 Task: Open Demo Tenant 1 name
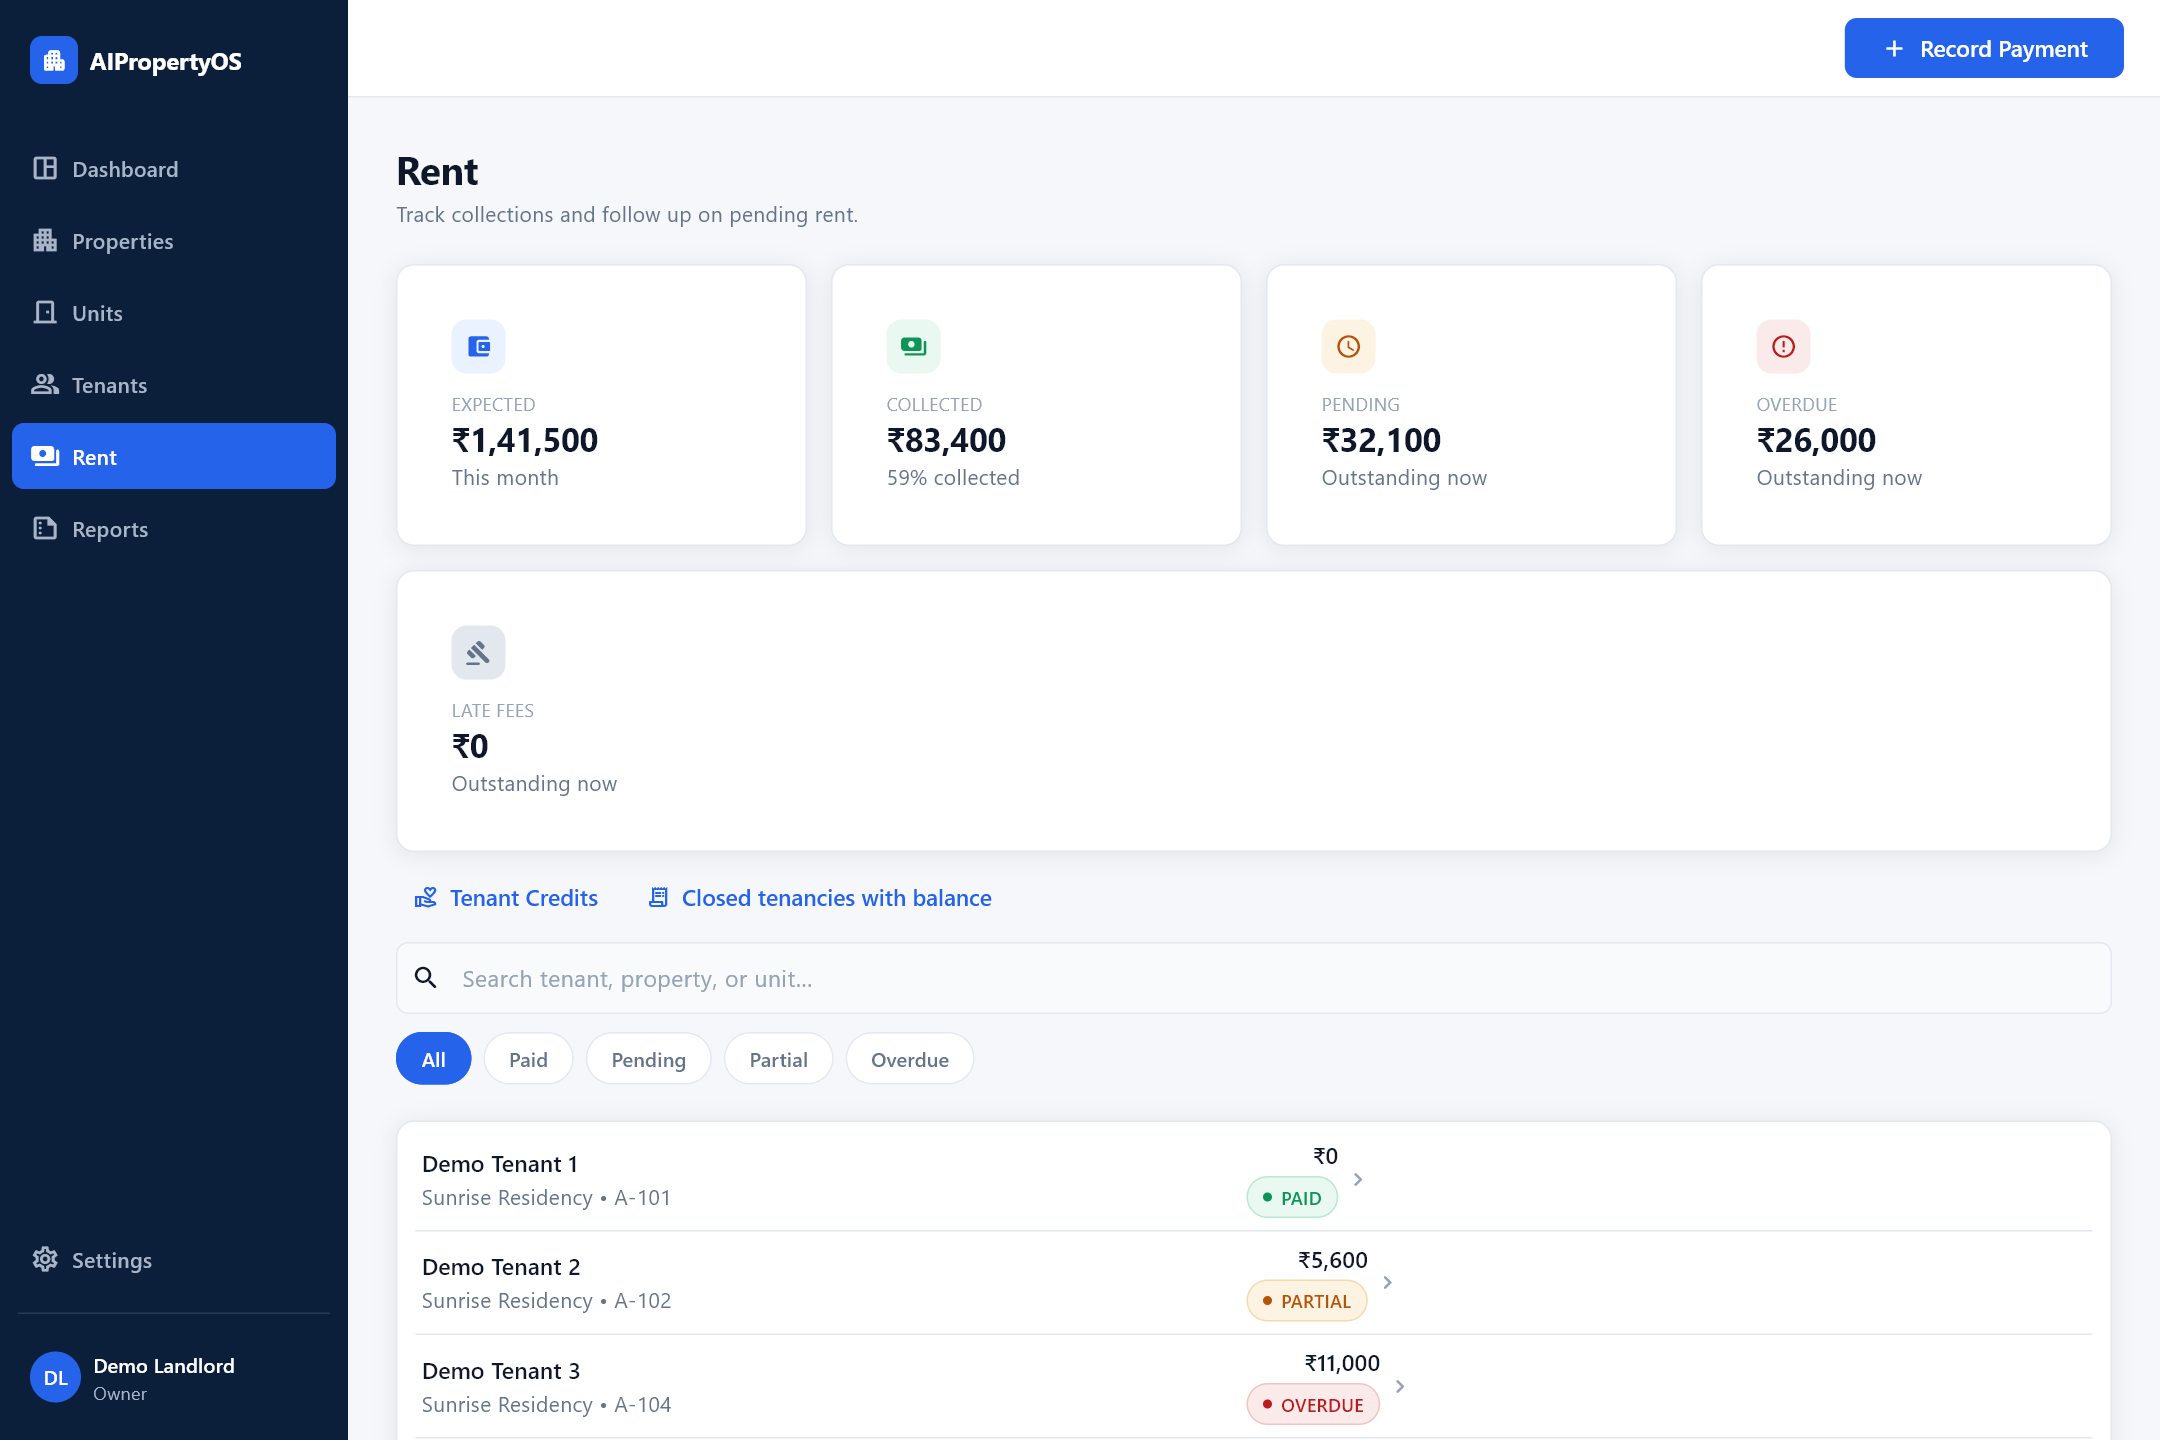(x=500, y=1164)
